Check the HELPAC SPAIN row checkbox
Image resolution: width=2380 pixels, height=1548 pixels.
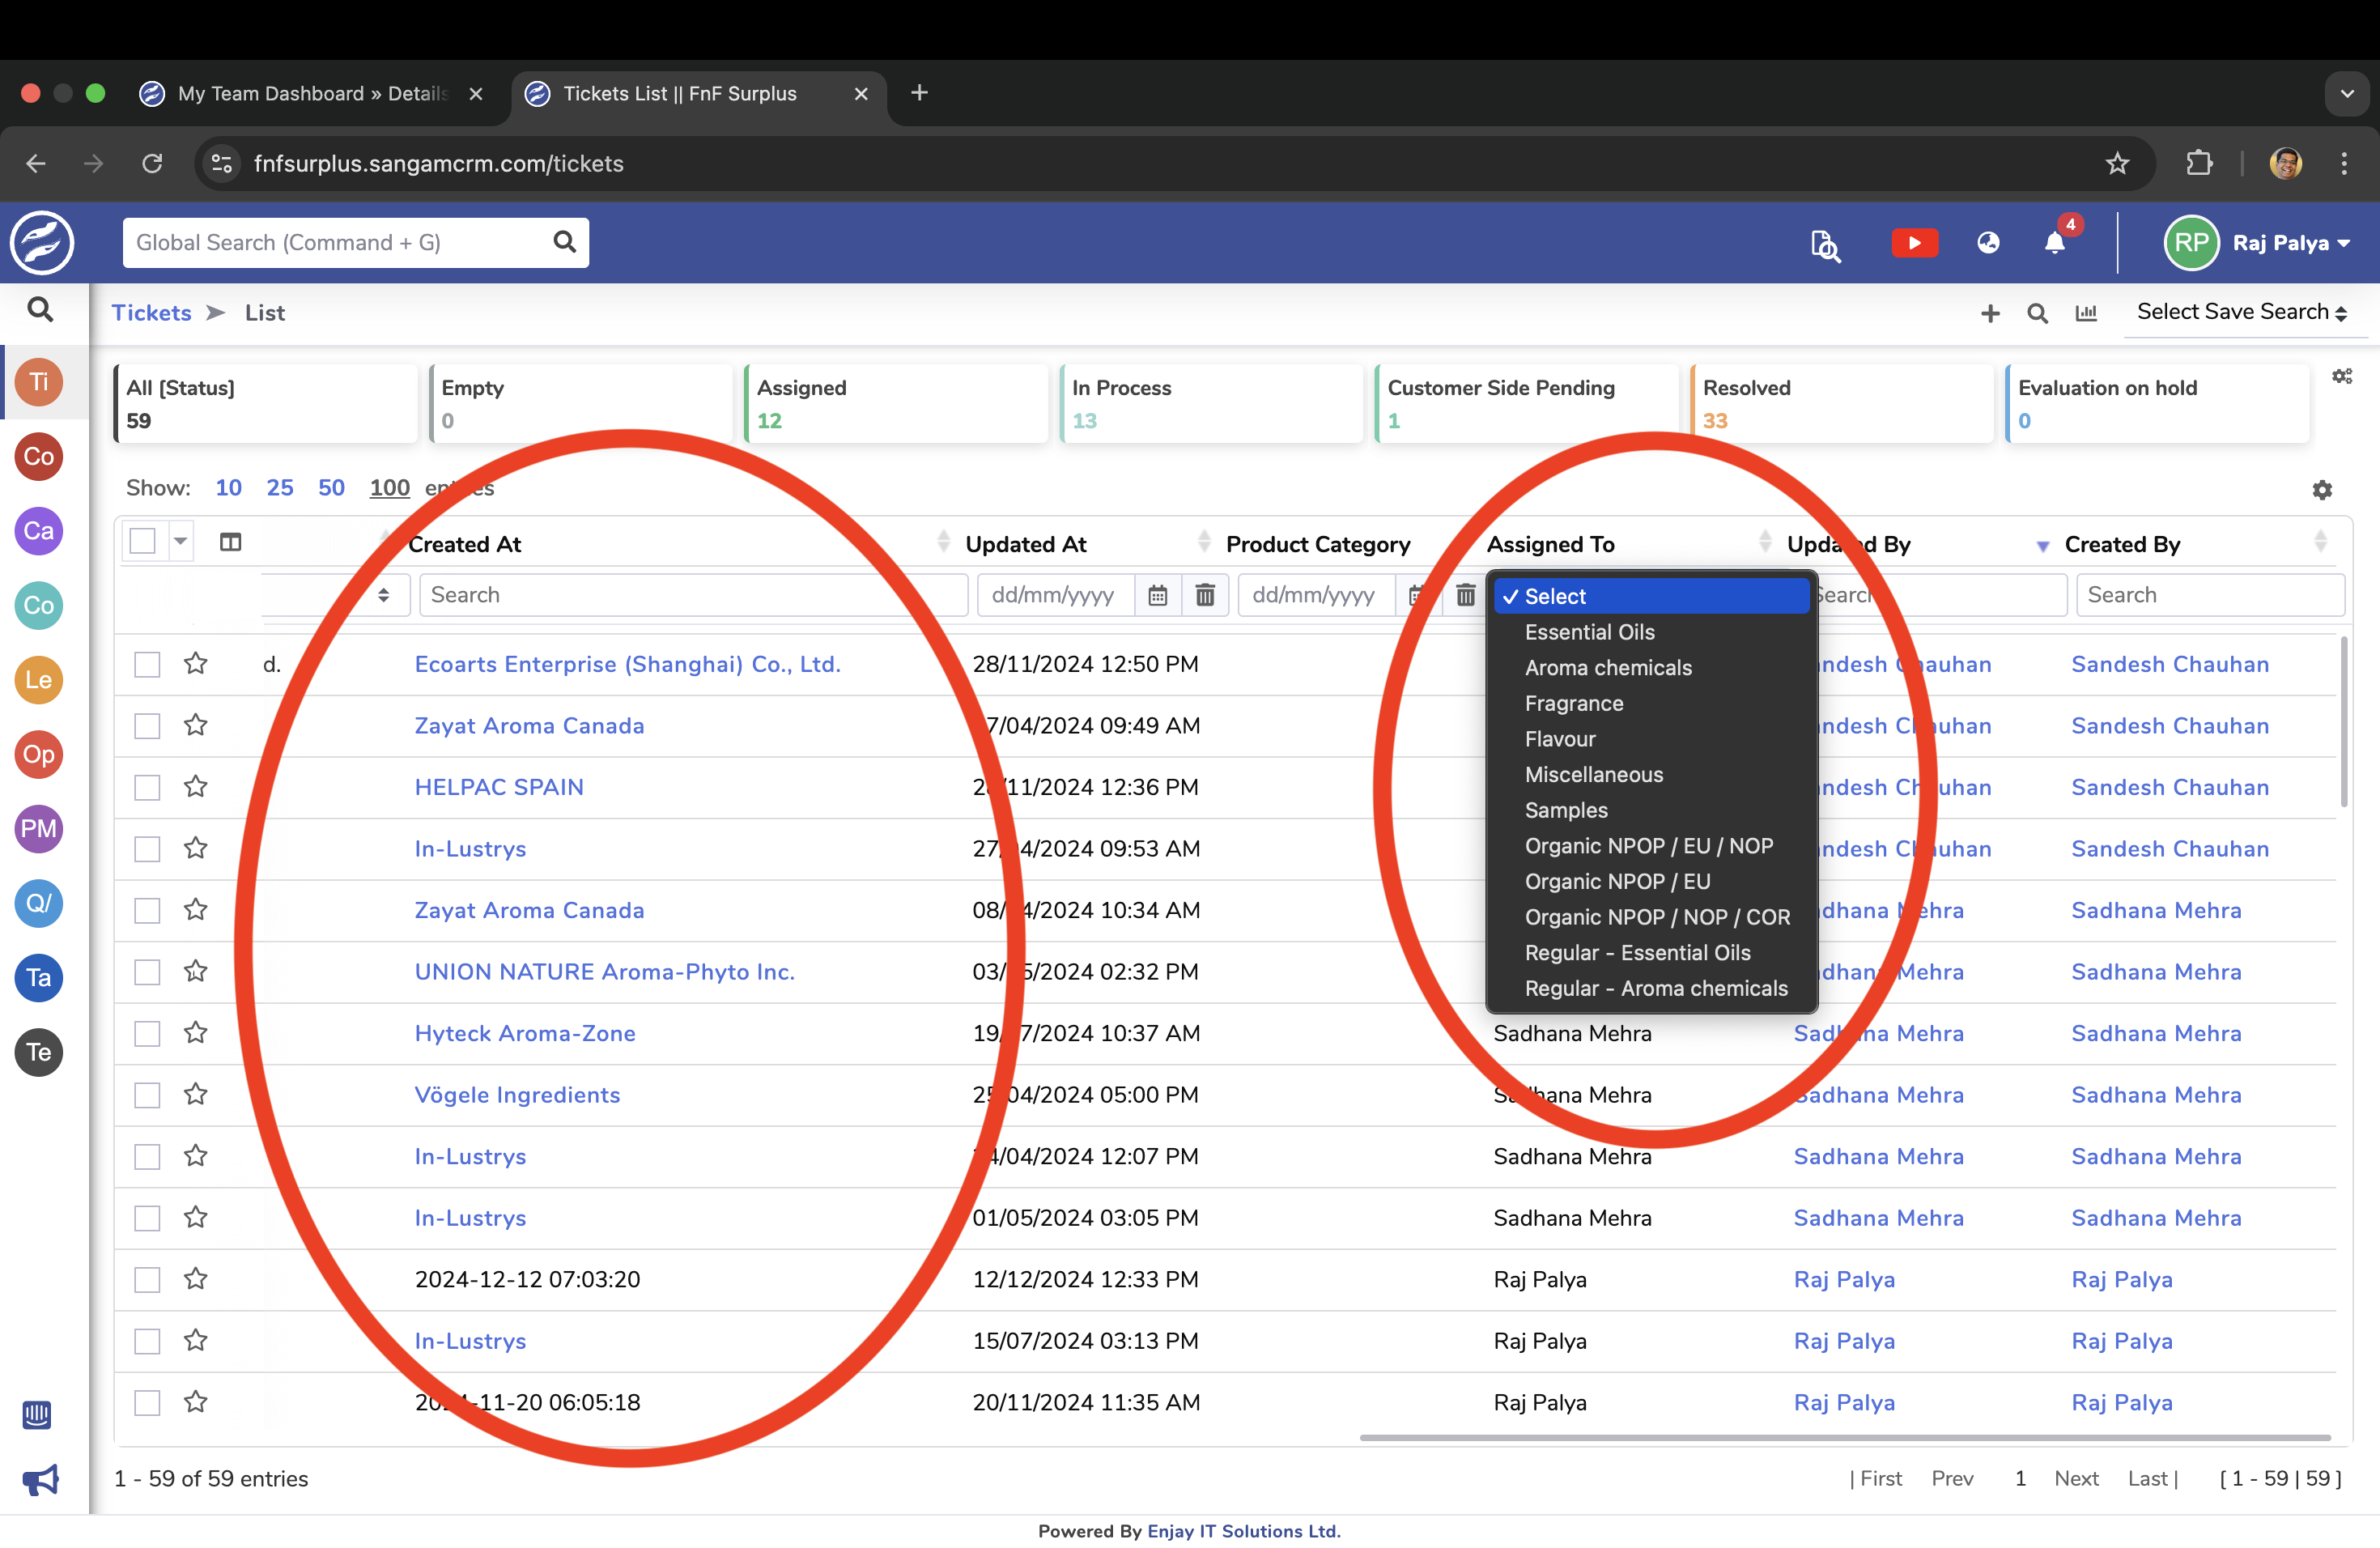(x=147, y=788)
